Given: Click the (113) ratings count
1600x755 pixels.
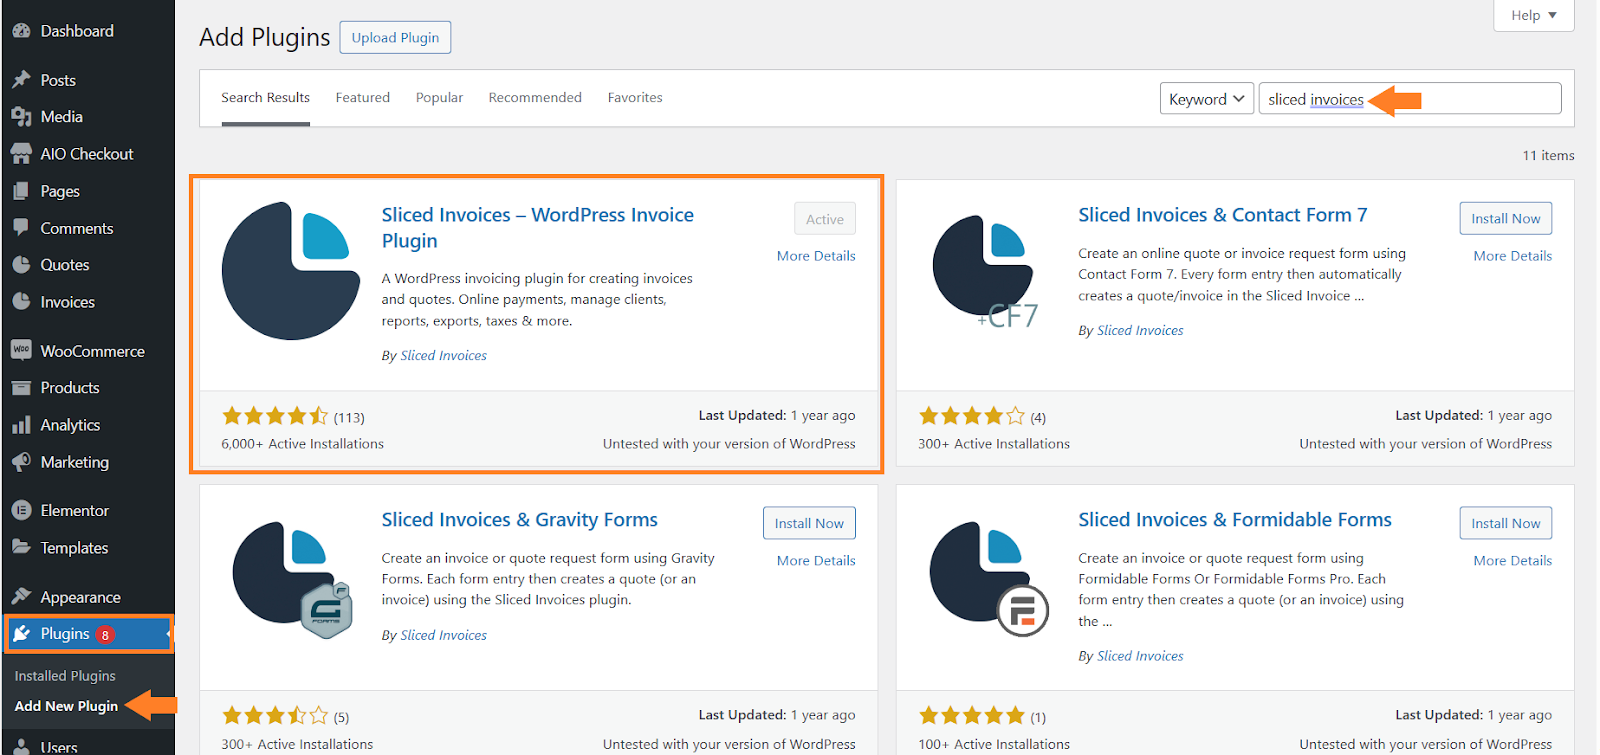Looking at the screenshot, I should coord(349,418).
